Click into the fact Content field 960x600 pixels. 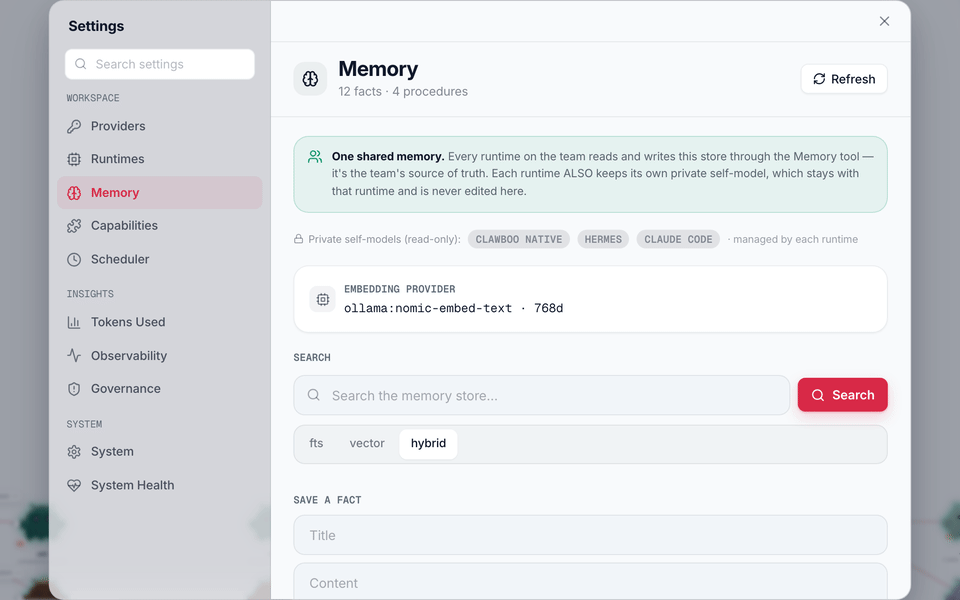tap(590, 582)
